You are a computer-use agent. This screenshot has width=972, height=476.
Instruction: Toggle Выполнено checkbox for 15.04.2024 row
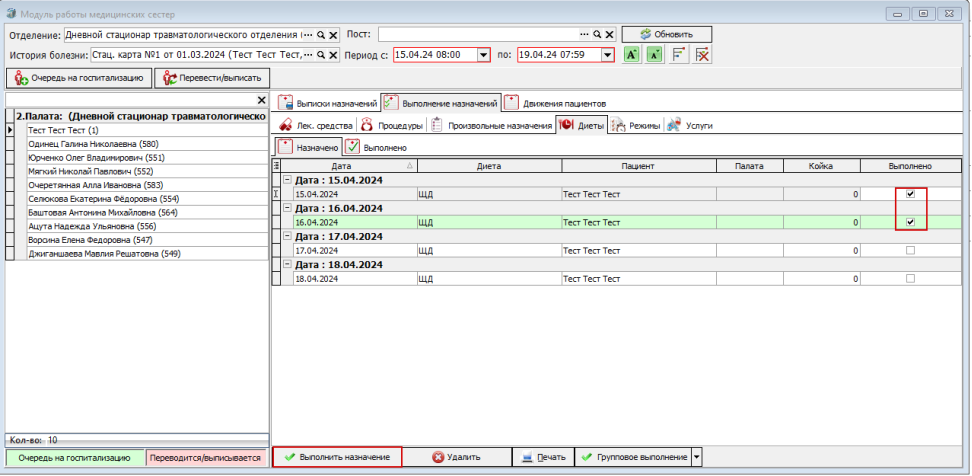coord(910,194)
